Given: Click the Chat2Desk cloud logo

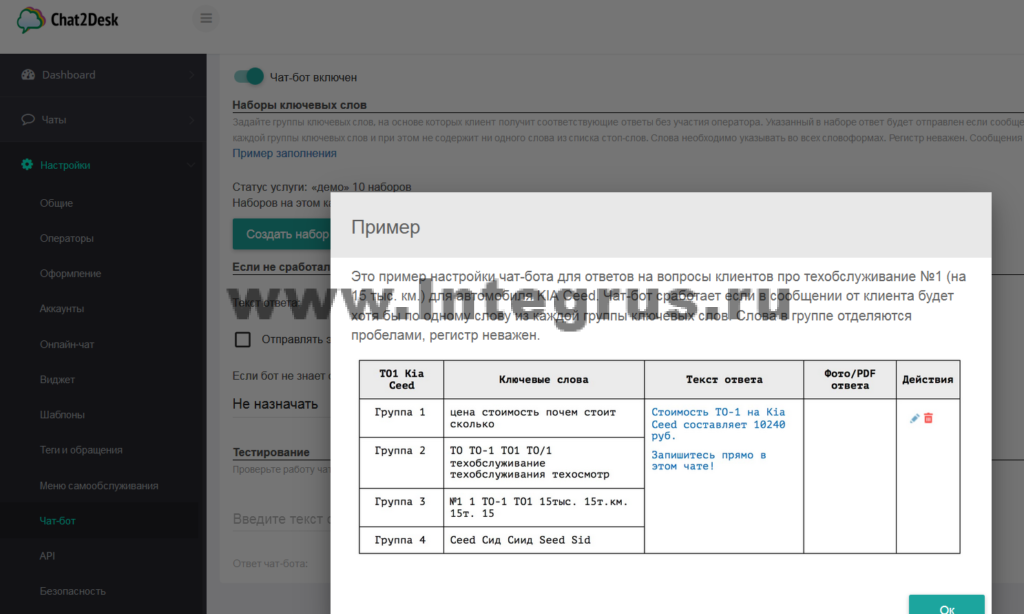Looking at the screenshot, I should click(x=30, y=20).
